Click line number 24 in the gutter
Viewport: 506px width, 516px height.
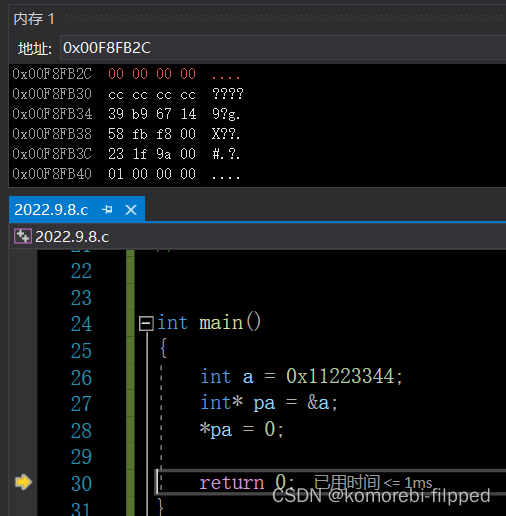[x=81, y=324]
